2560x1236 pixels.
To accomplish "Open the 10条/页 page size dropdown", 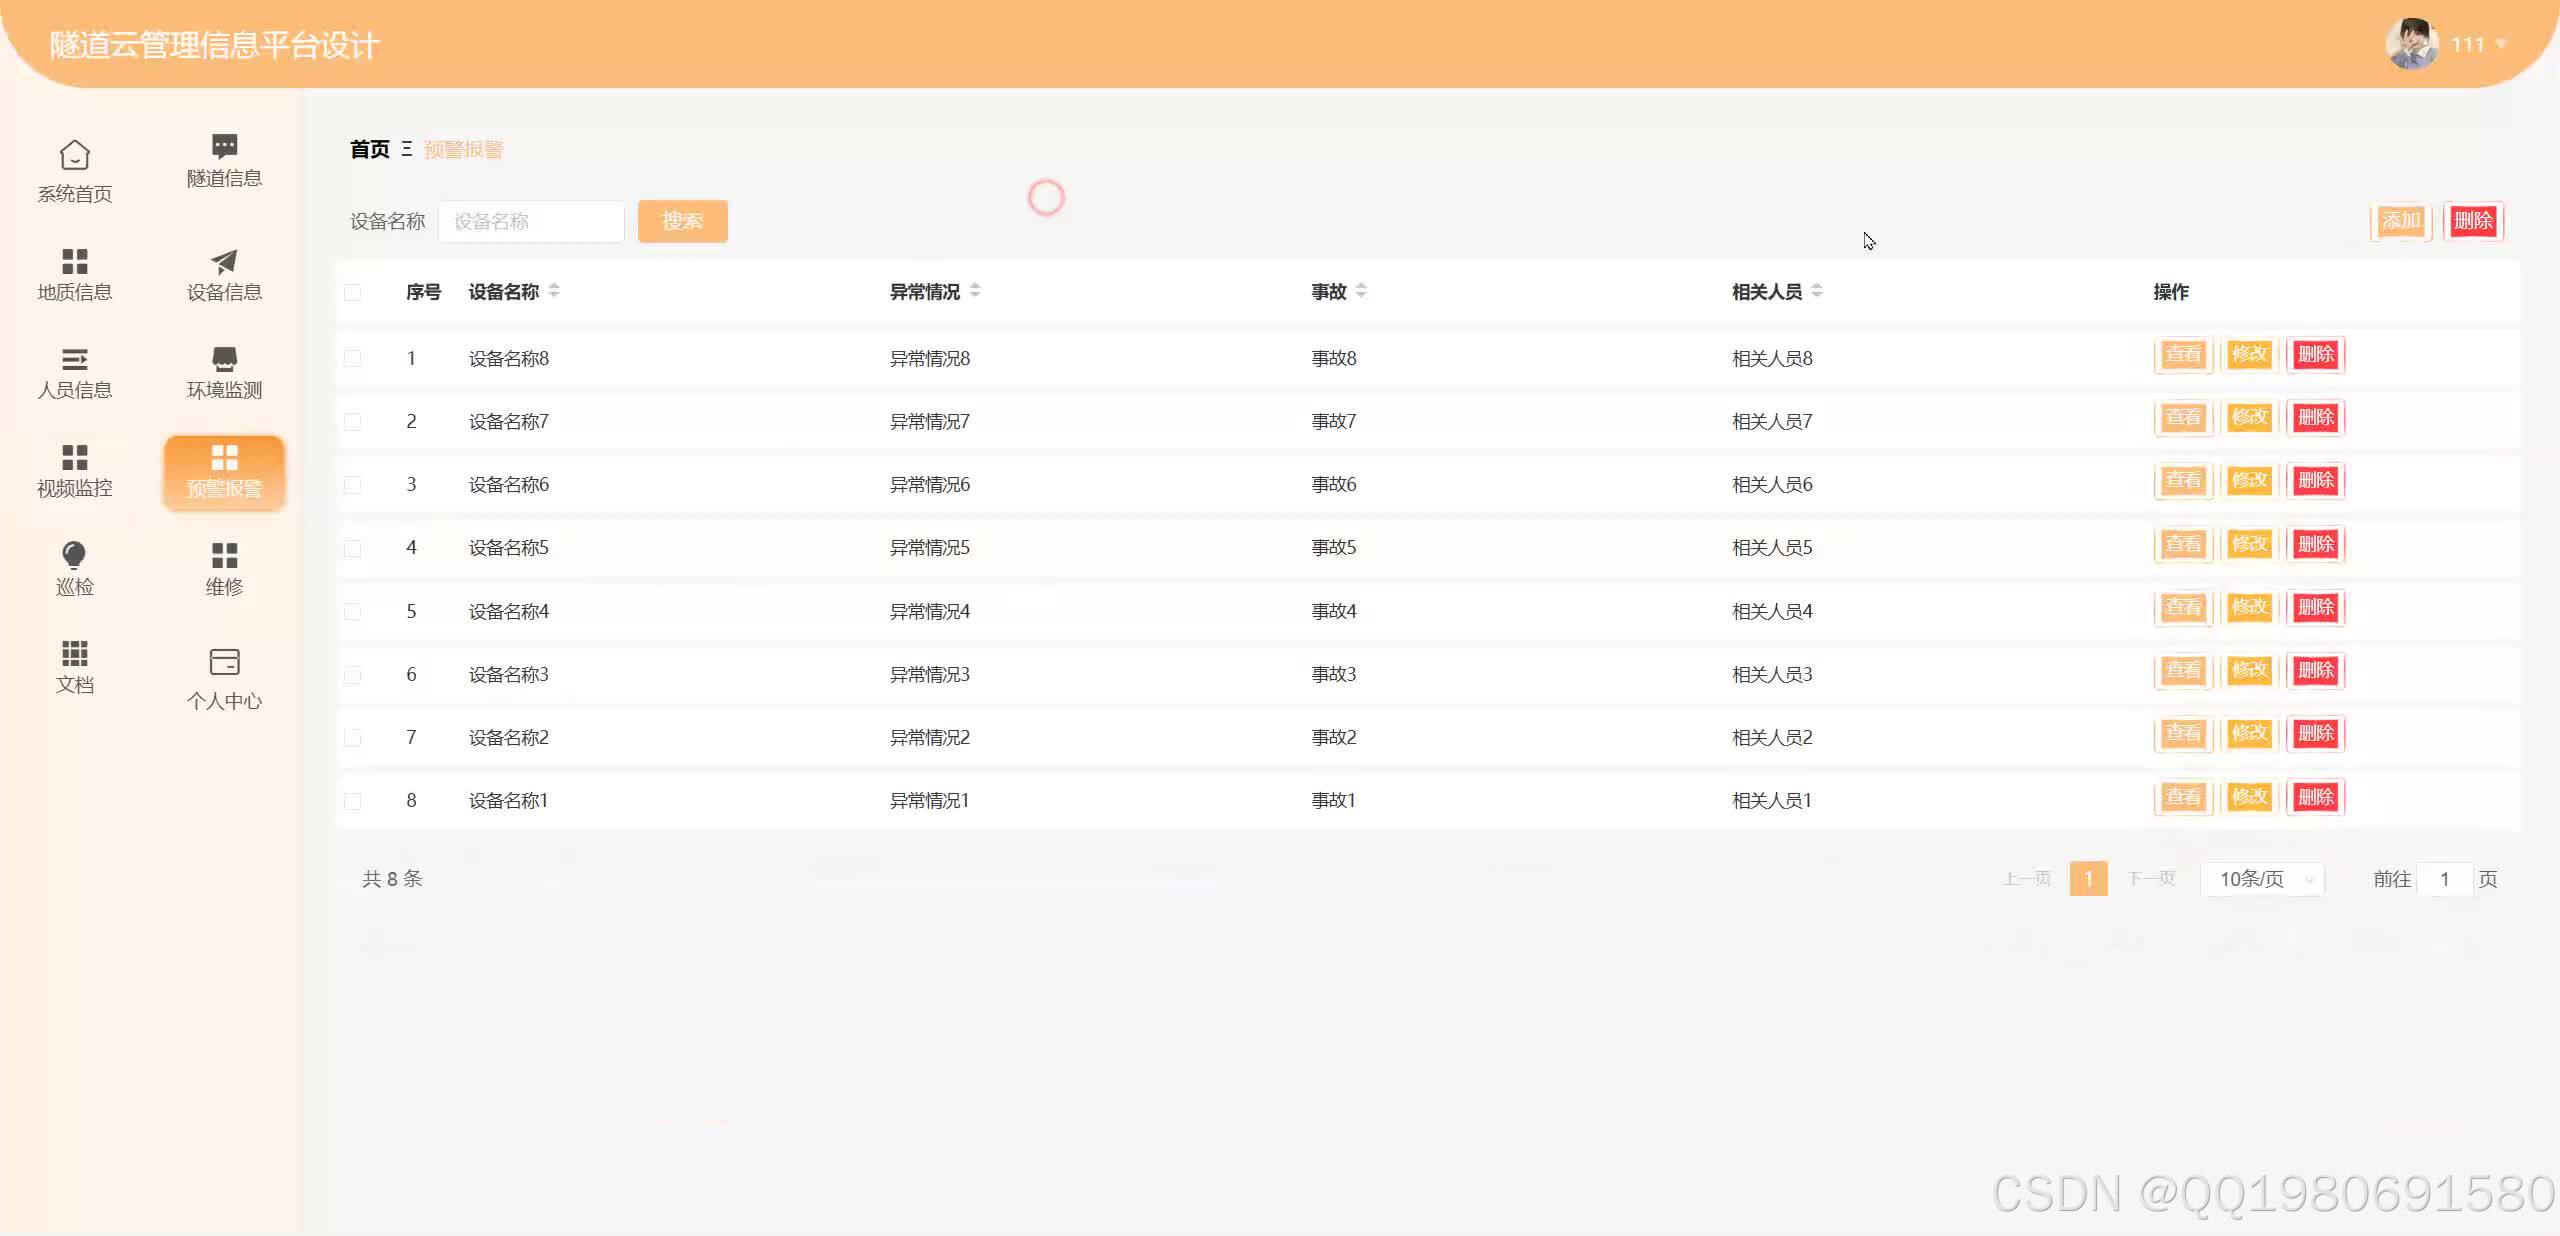I will coord(2262,879).
